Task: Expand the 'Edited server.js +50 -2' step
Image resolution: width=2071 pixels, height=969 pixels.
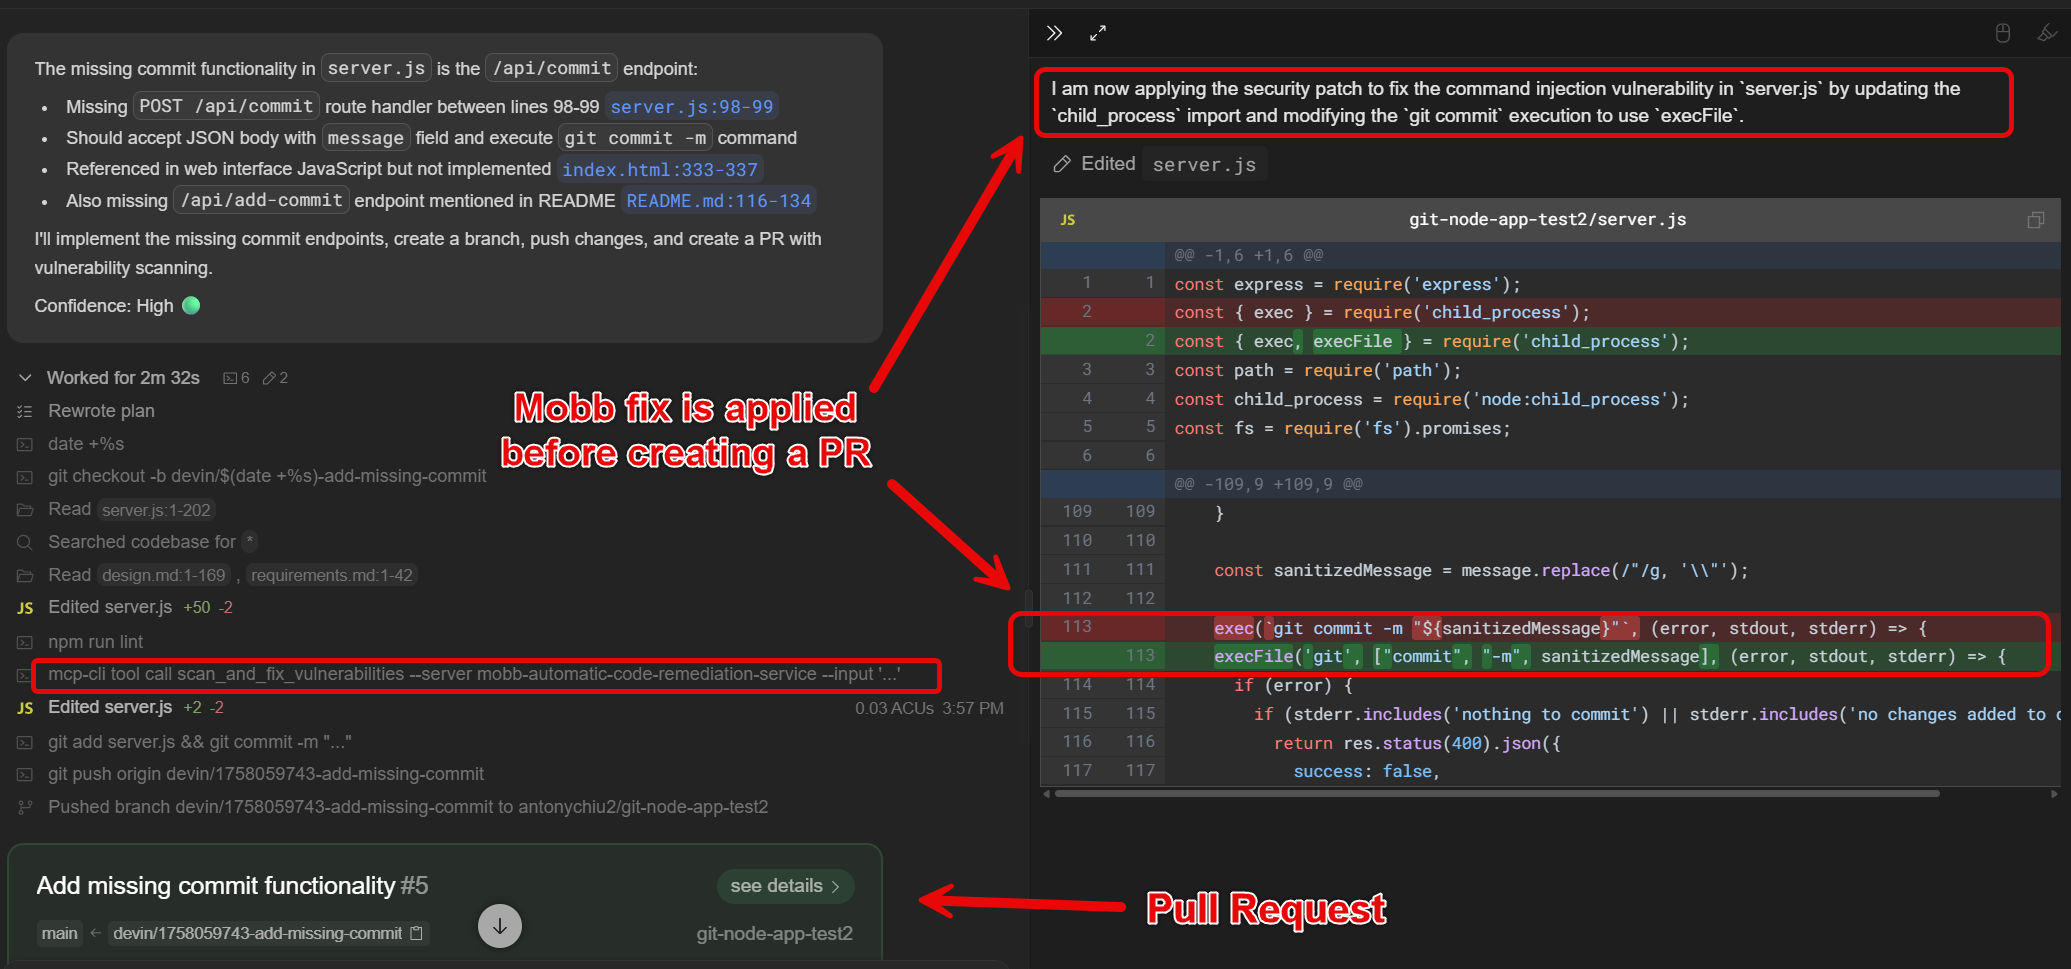Action: [x=110, y=607]
